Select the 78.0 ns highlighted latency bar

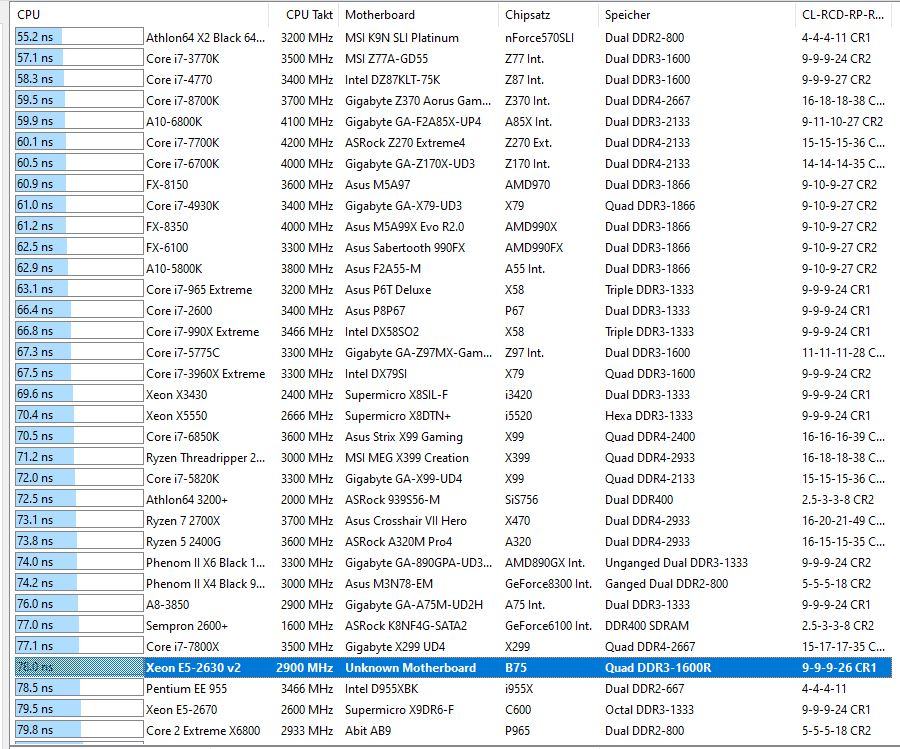tap(79, 667)
